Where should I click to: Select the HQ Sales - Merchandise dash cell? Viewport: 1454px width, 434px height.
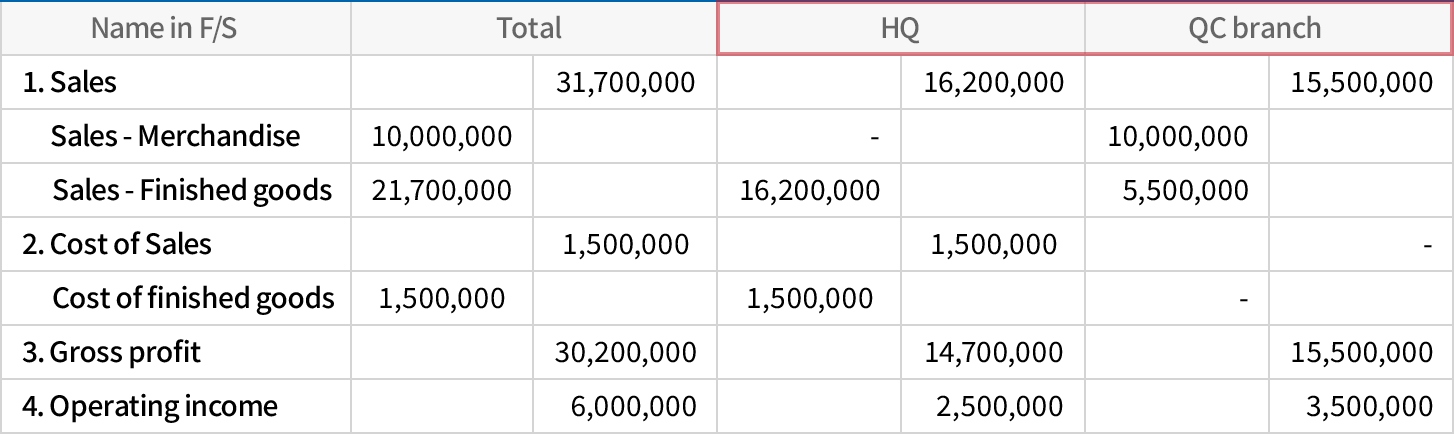point(873,136)
